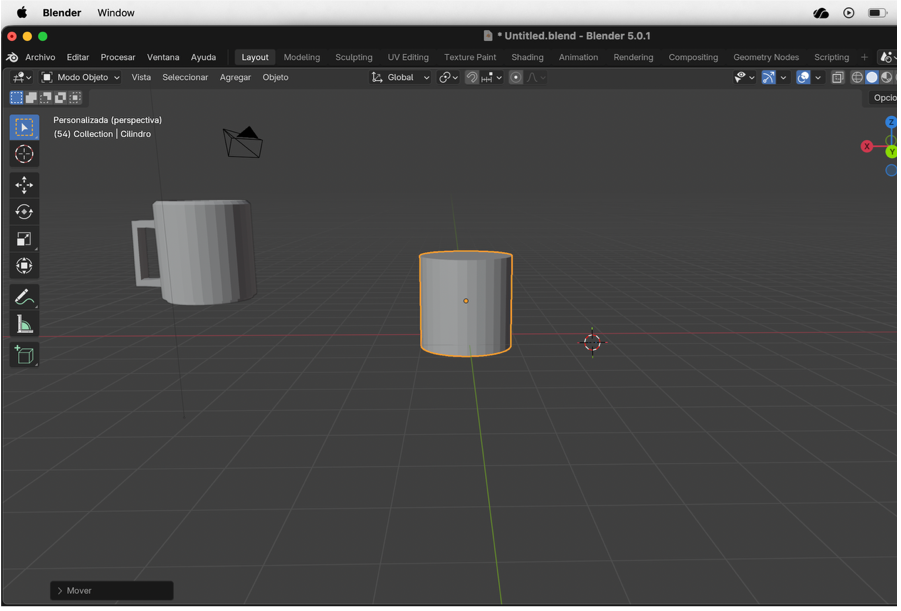Pick the 3D Cursor tool
The image size is (901, 611).
point(24,154)
